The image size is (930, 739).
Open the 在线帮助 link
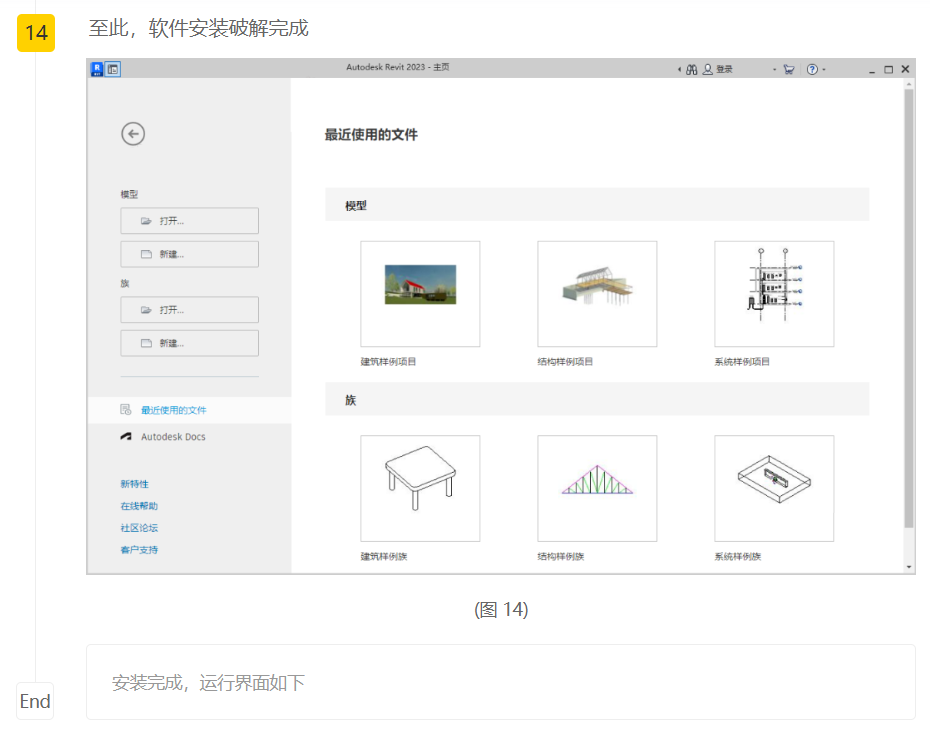pos(139,506)
